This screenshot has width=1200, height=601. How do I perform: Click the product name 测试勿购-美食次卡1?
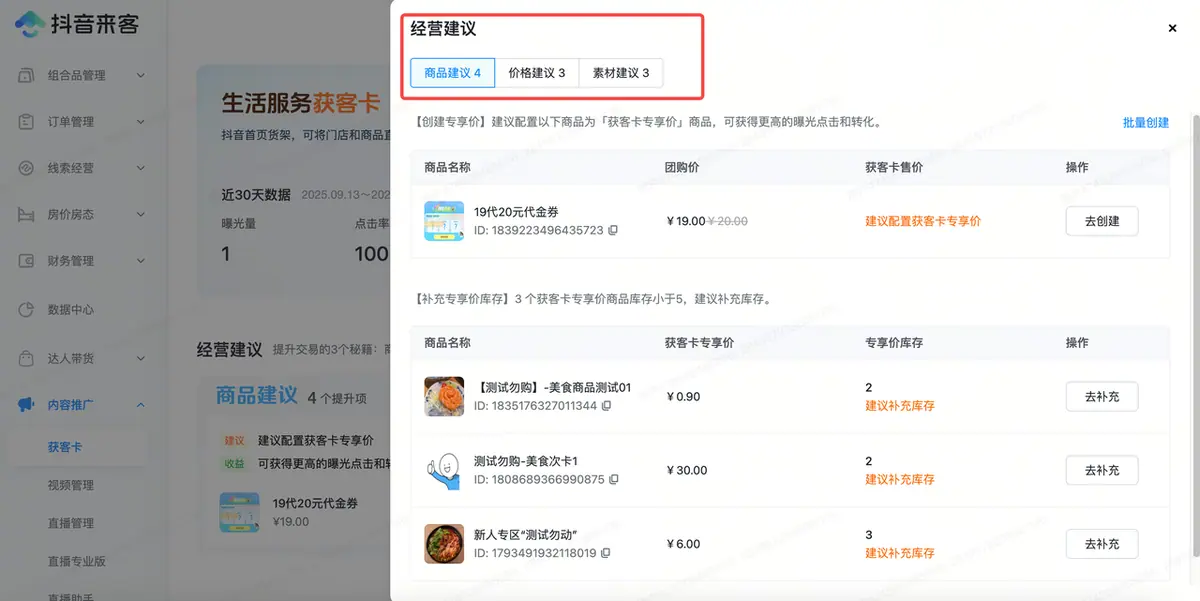[526, 461]
